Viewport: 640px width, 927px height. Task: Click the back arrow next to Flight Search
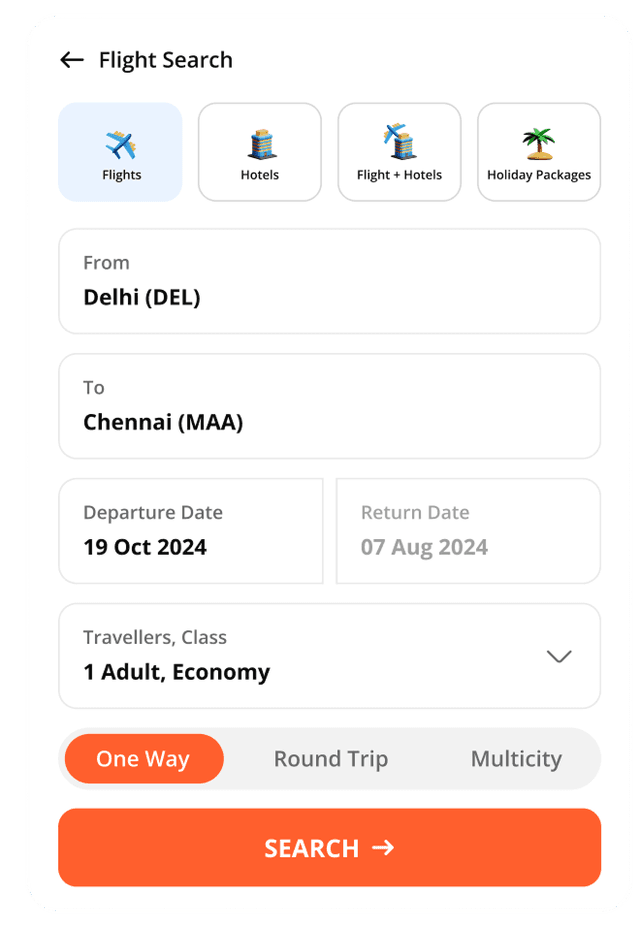click(x=70, y=60)
